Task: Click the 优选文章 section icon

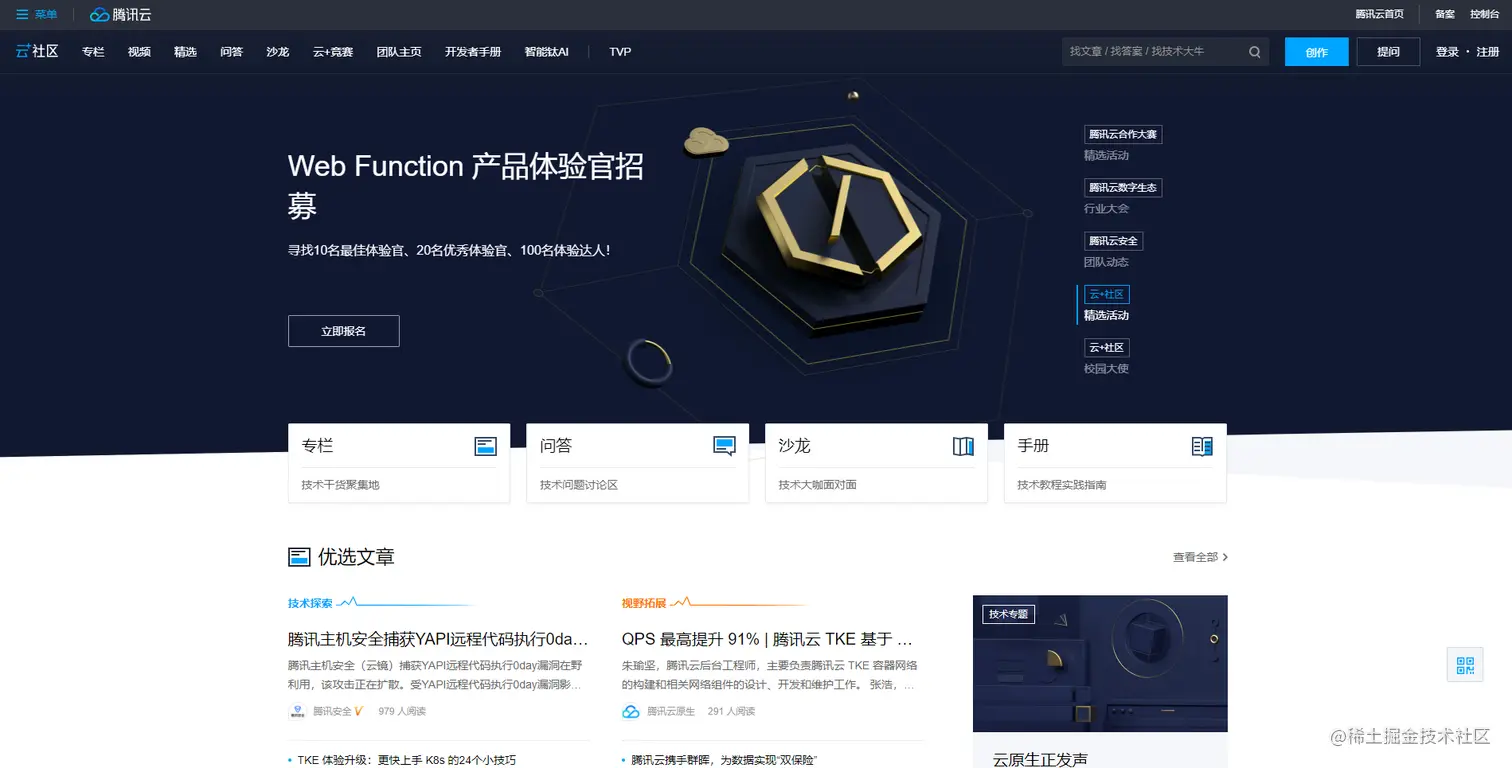Action: pos(299,557)
